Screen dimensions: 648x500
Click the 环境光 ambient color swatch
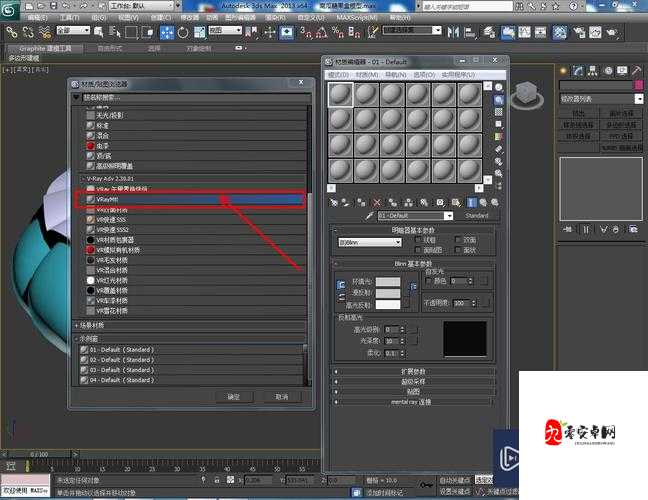pyautogui.click(x=388, y=281)
